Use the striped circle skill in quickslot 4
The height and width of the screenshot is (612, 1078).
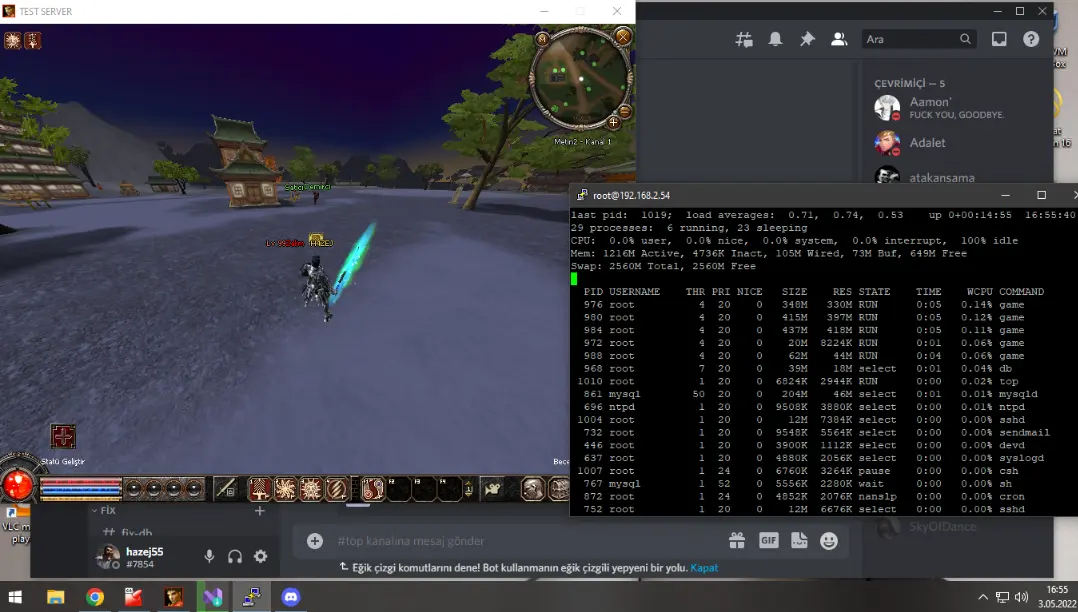click(337, 489)
